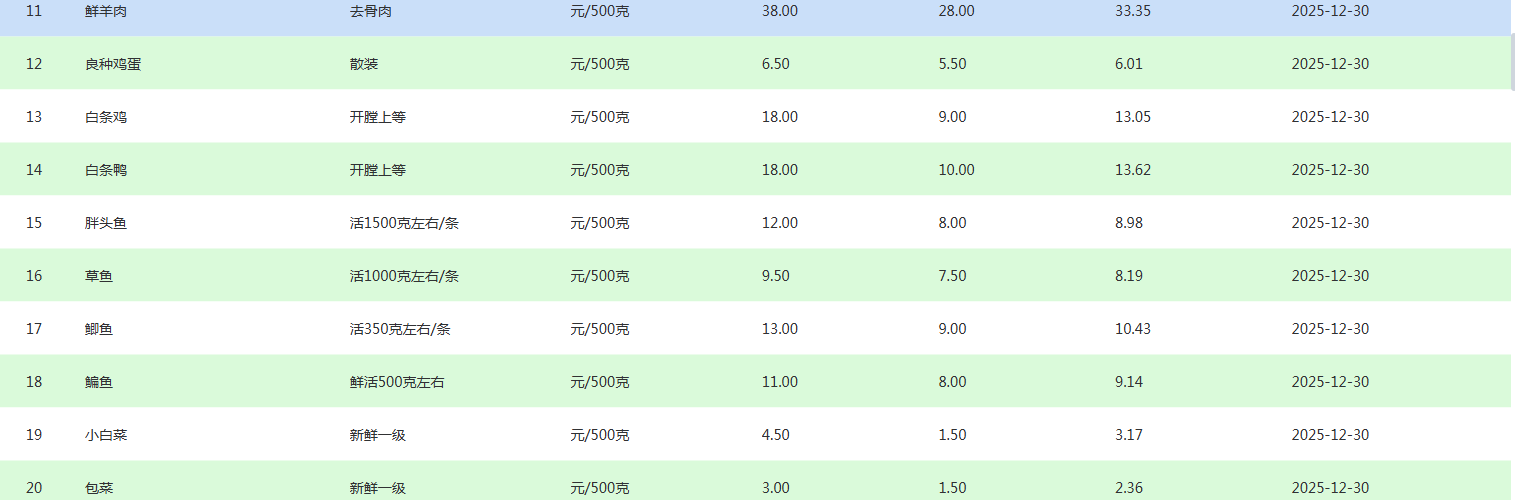This screenshot has width=1515, height=502.
Task: Click the 鲜羊肉 product name
Action: click(x=105, y=11)
